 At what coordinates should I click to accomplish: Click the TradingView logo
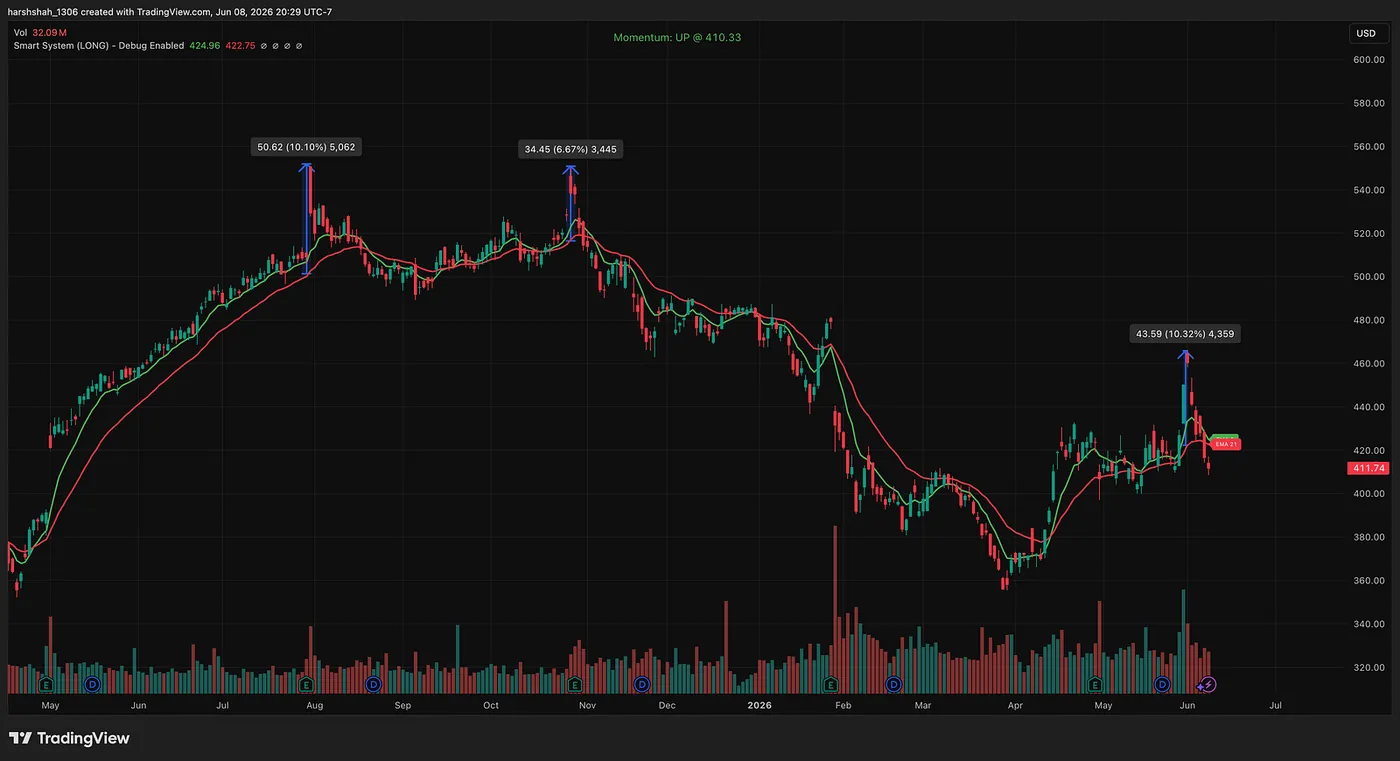click(70, 739)
